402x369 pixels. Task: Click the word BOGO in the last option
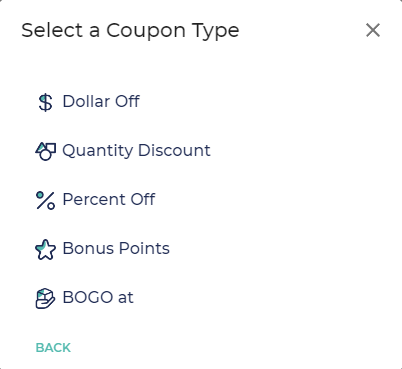pyautogui.click(x=88, y=297)
